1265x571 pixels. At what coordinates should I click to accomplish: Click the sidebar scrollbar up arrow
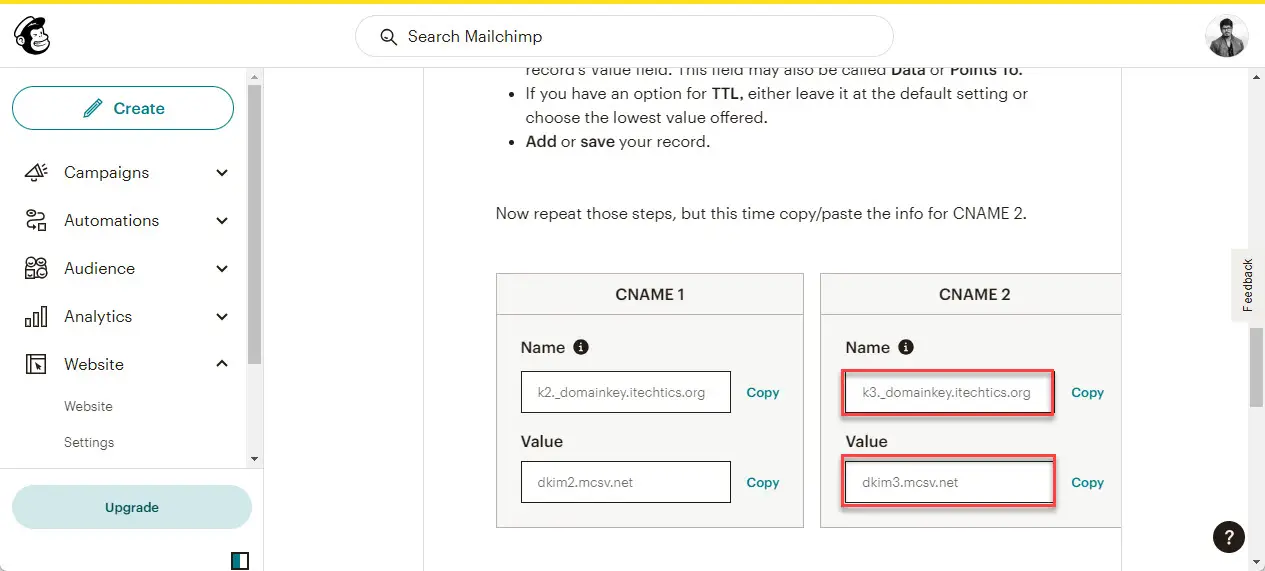pos(255,76)
